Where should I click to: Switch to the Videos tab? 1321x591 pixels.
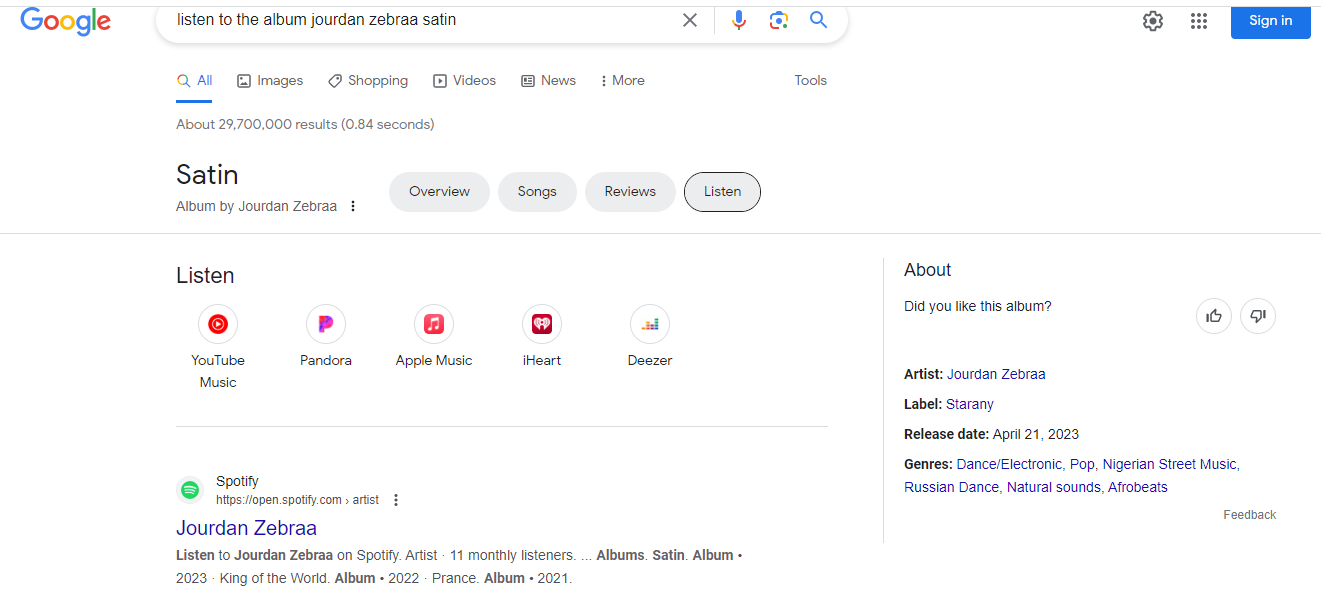coord(464,81)
